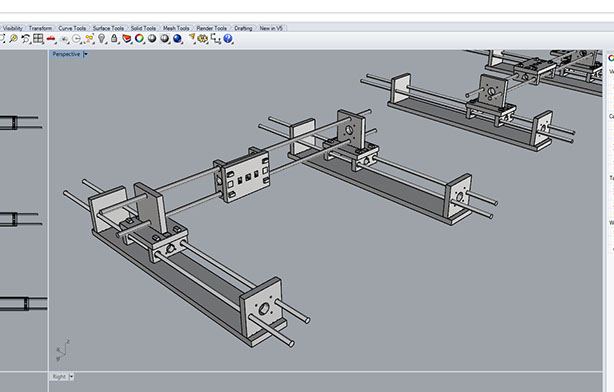
Task: Open the Visibility toolbar tab
Action: (13, 28)
